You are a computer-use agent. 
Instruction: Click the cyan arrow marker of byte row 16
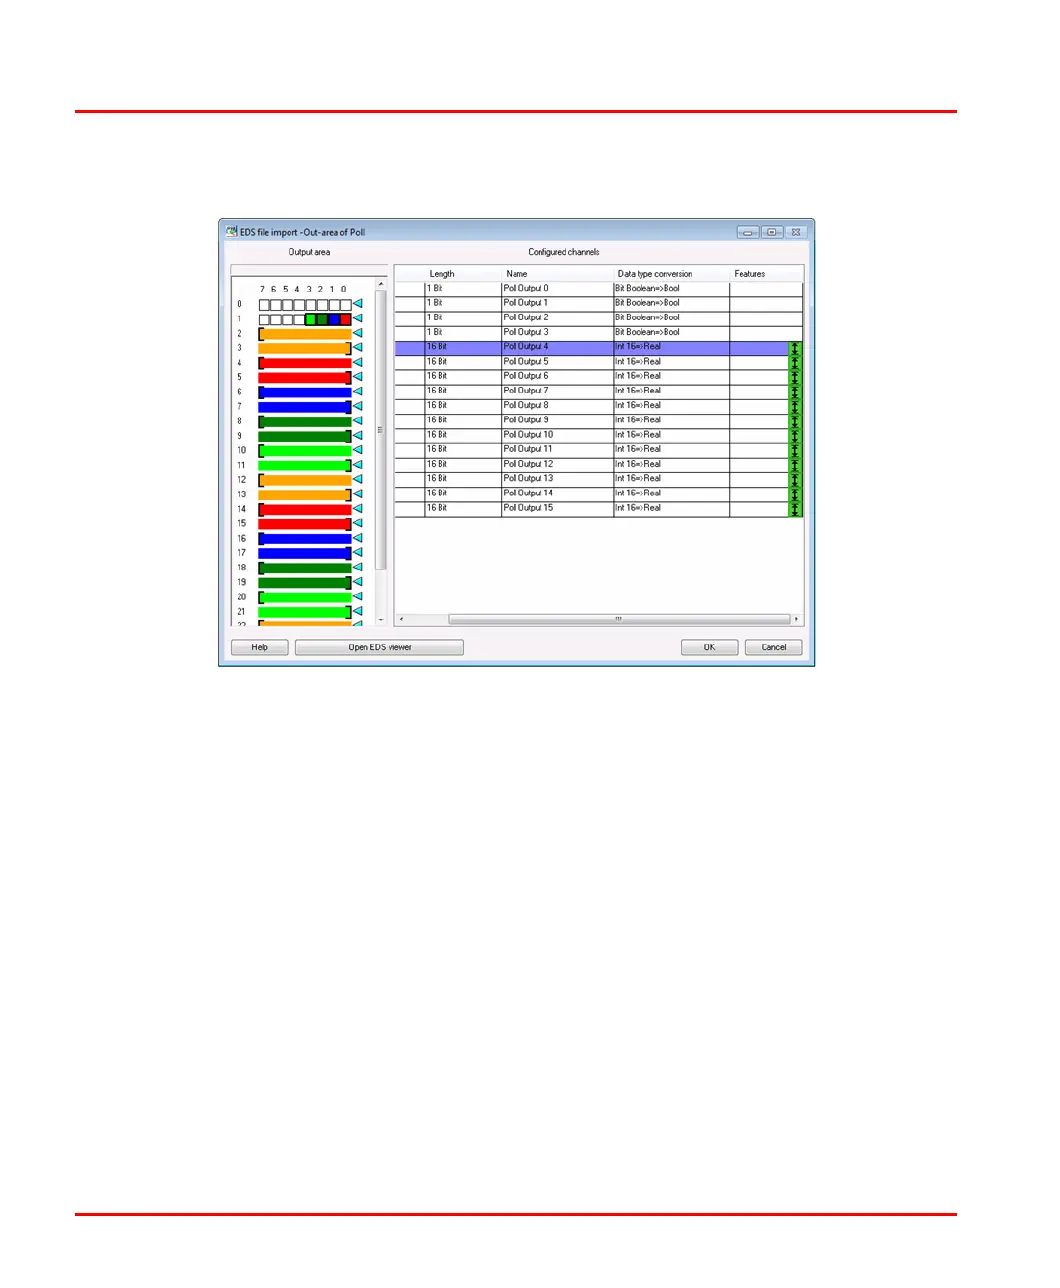pos(358,538)
